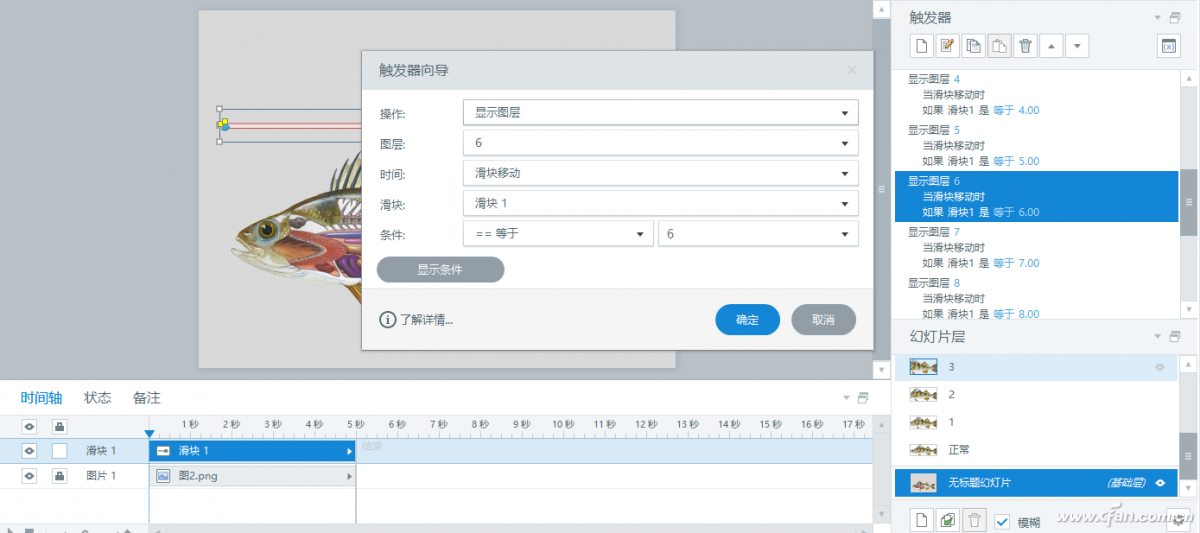
Task: Uncheck the 模糊 checkbox
Action: click(x=1003, y=521)
